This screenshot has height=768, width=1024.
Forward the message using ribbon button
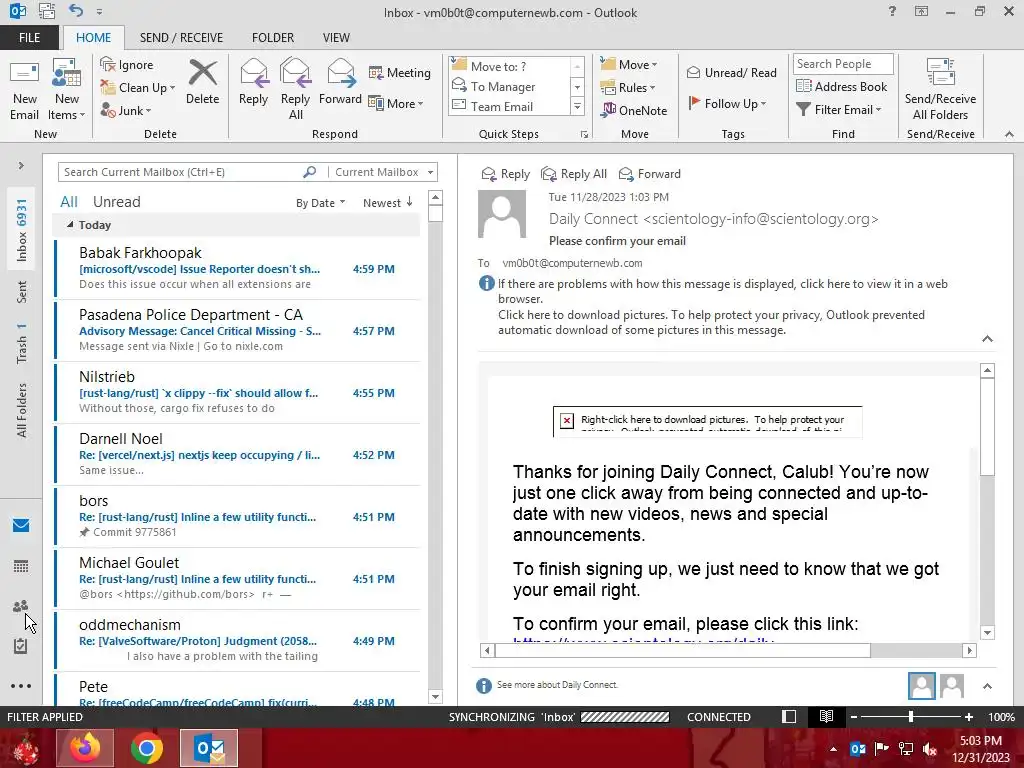pos(340,82)
